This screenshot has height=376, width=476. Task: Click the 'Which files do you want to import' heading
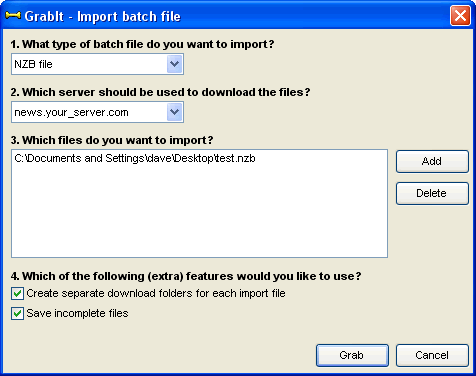click(112, 140)
